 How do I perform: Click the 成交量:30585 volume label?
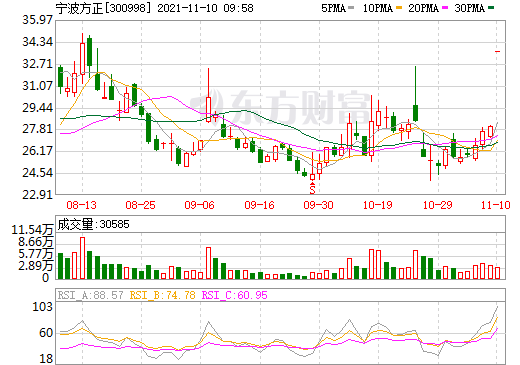tap(93, 224)
